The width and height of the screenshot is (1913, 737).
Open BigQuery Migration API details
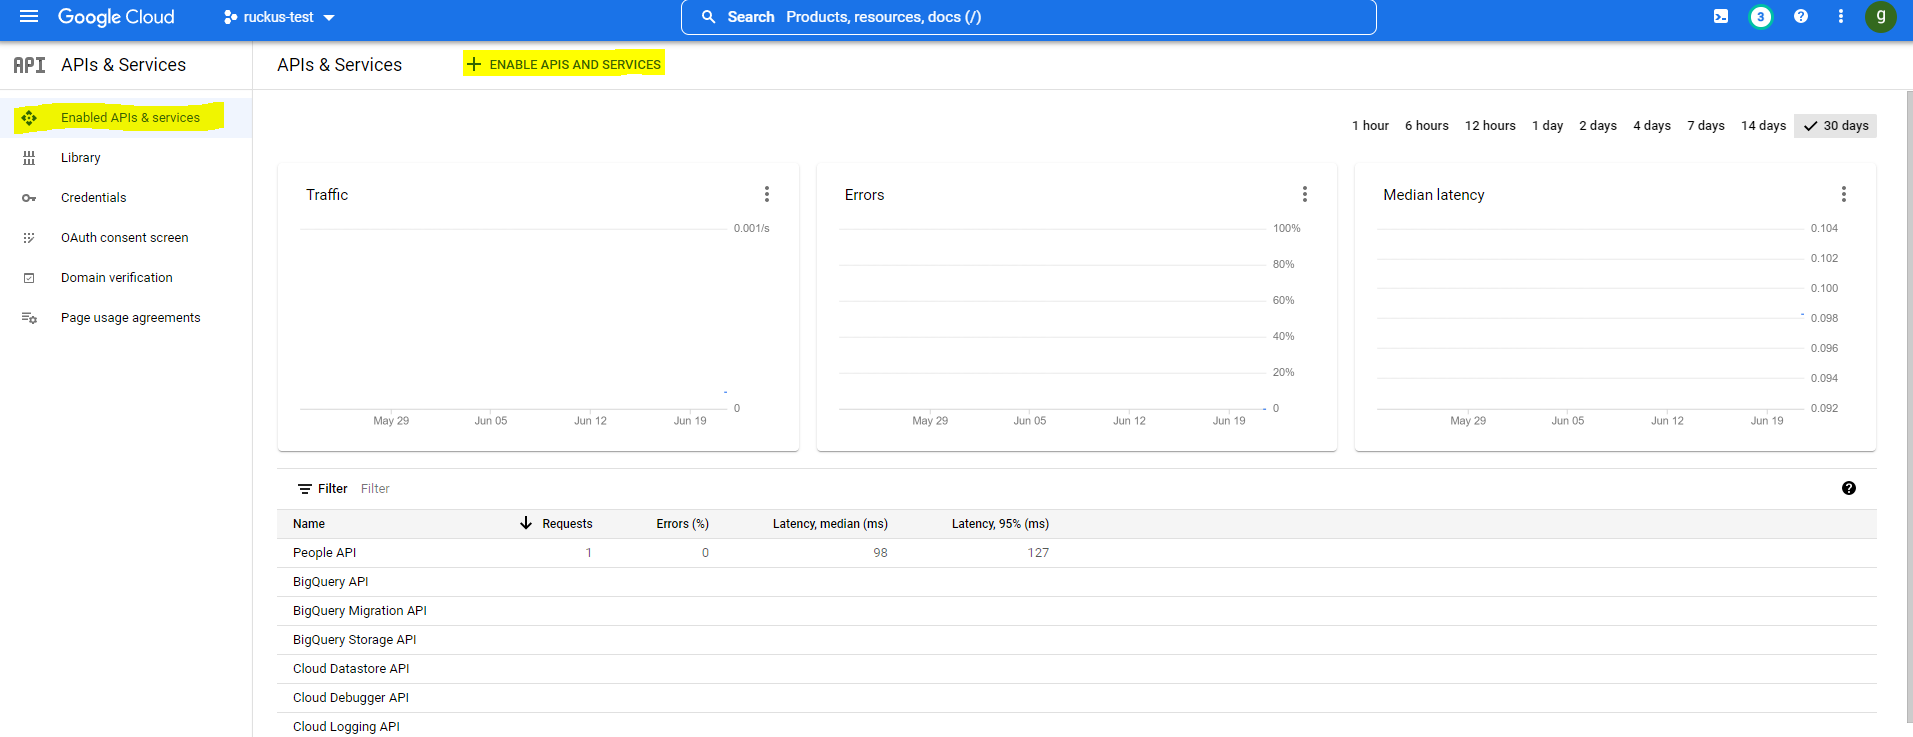(360, 611)
